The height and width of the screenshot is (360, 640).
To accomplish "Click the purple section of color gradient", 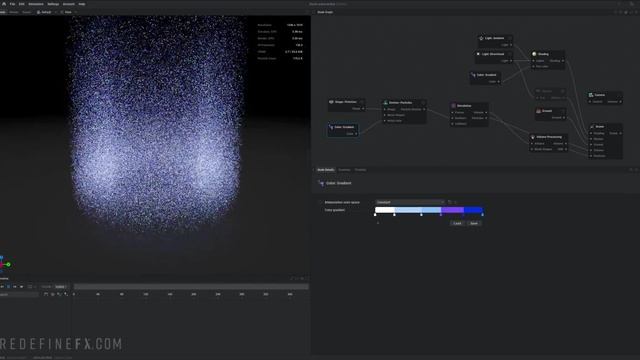I will coord(452,210).
